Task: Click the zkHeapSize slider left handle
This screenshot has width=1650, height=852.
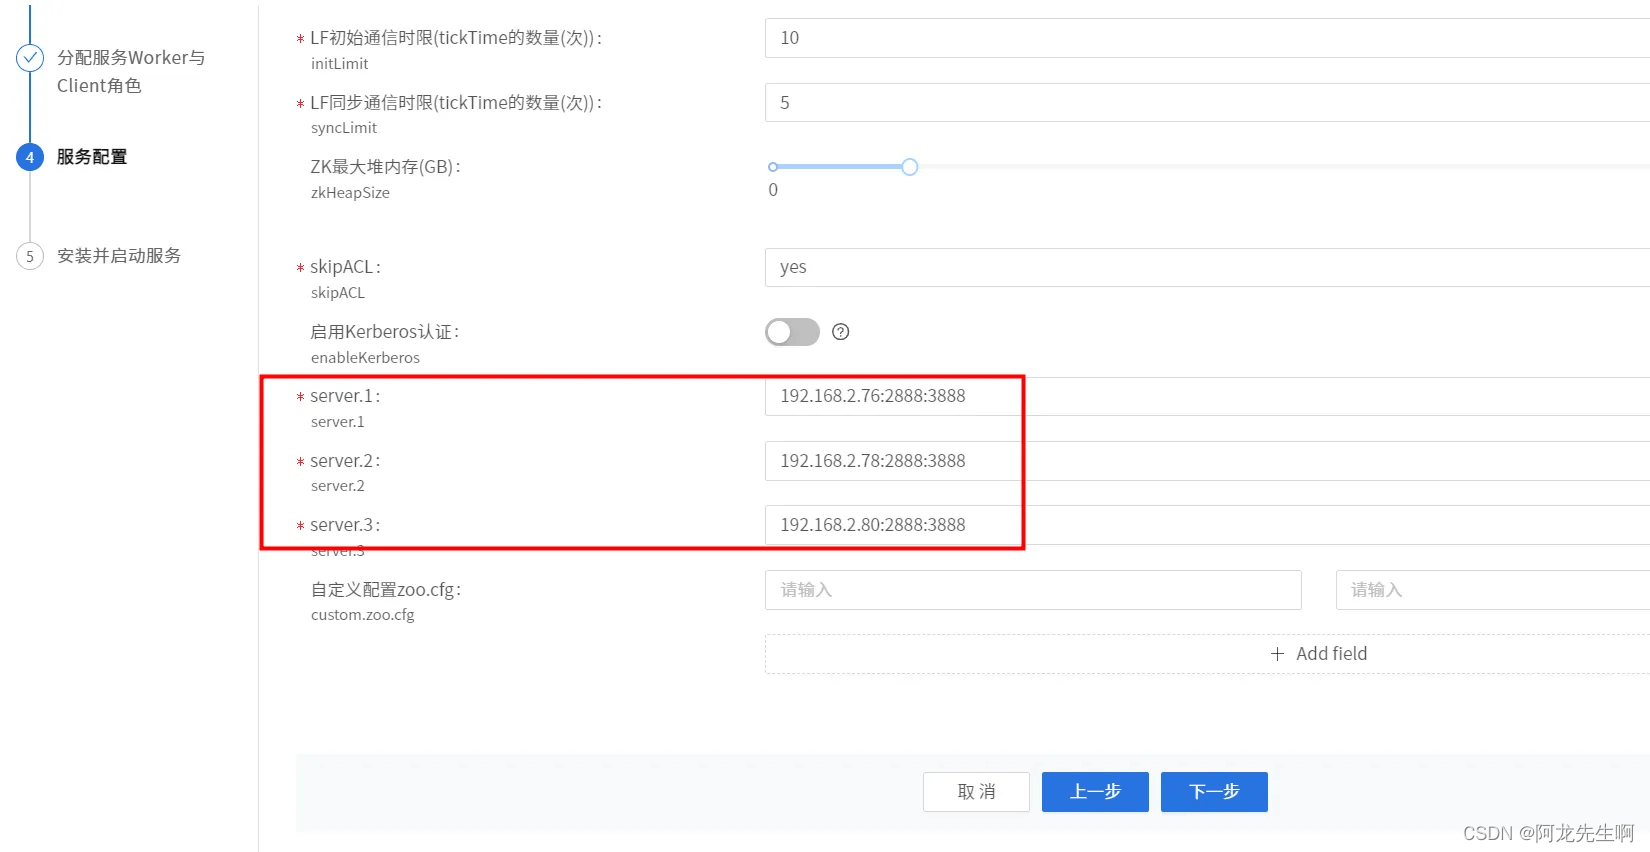Action: (773, 167)
